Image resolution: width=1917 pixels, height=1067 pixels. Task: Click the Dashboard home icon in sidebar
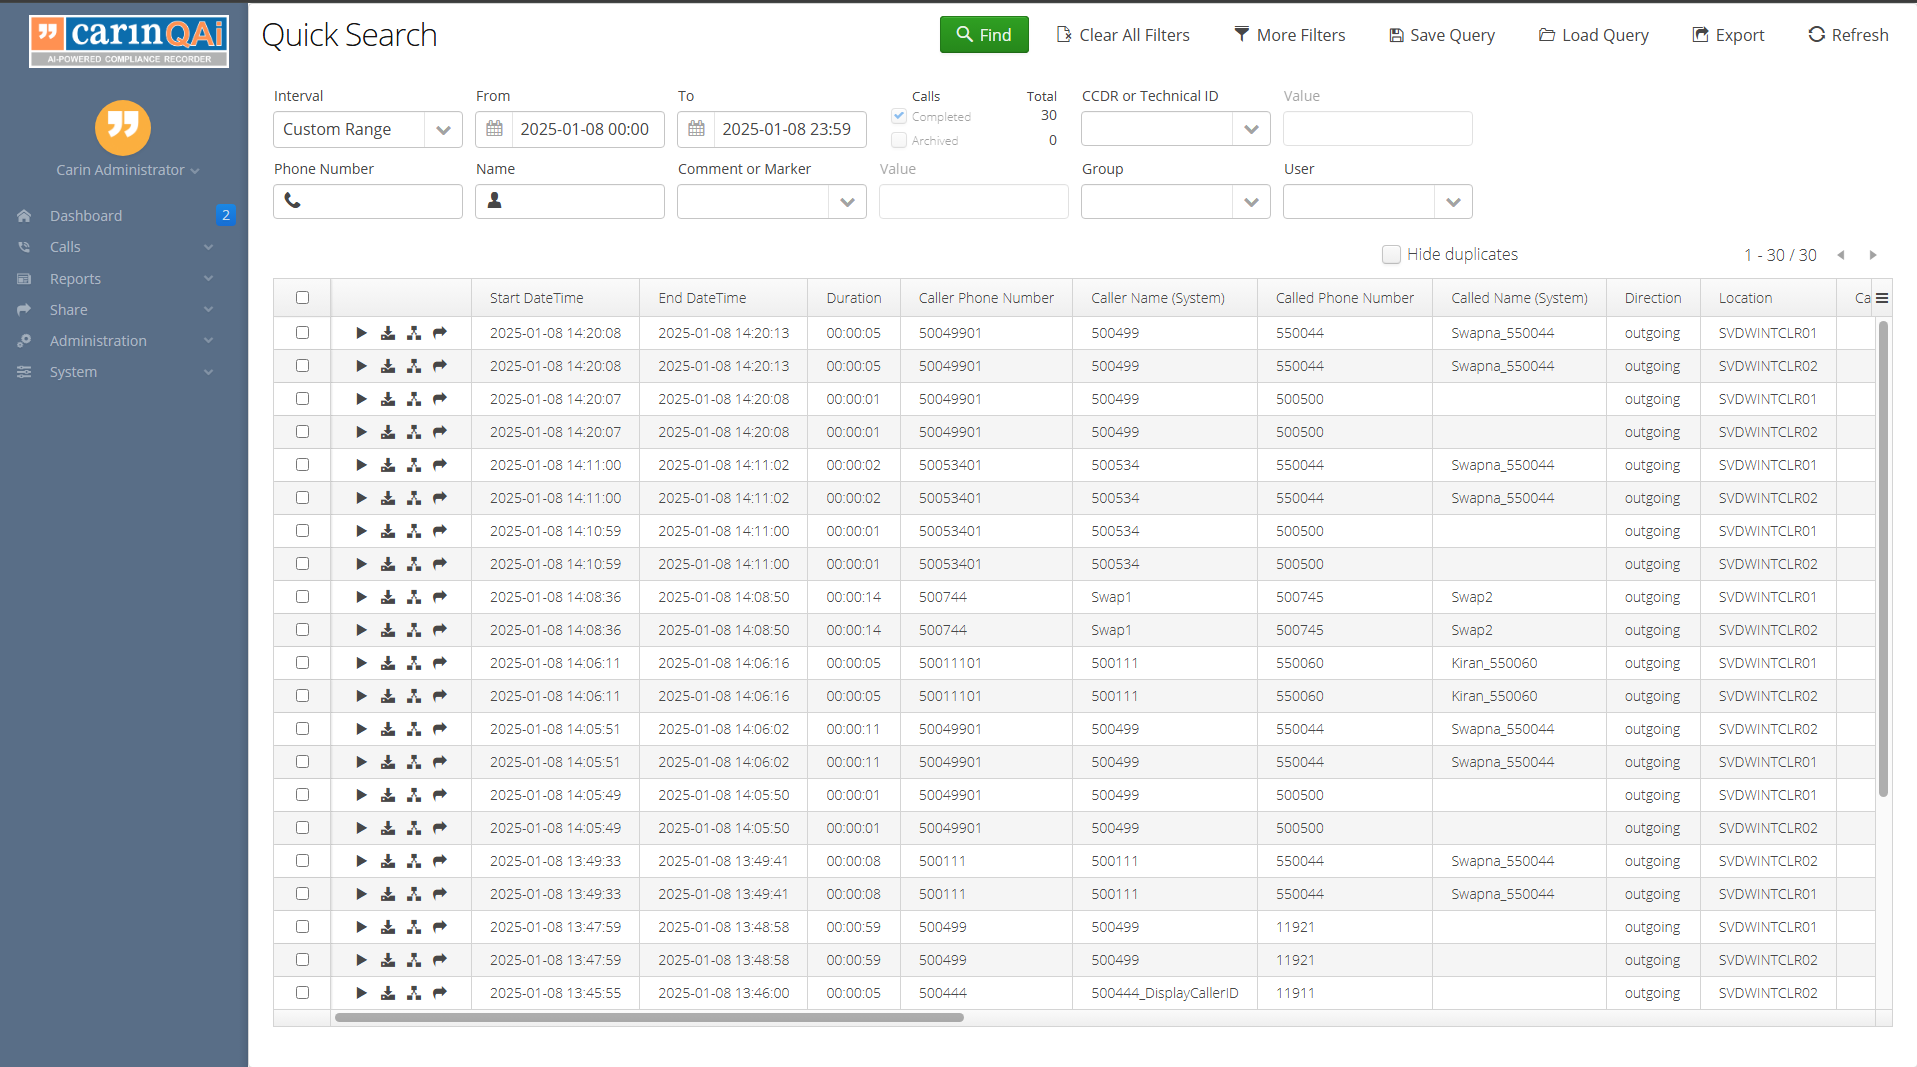(x=24, y=216)
